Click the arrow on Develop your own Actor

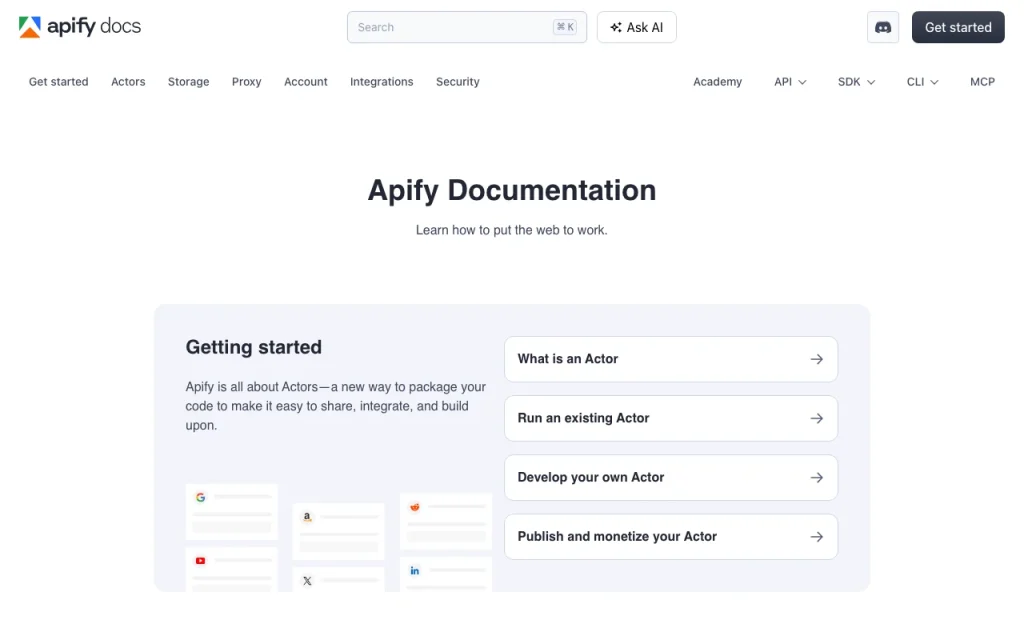[x=816, y=478]
